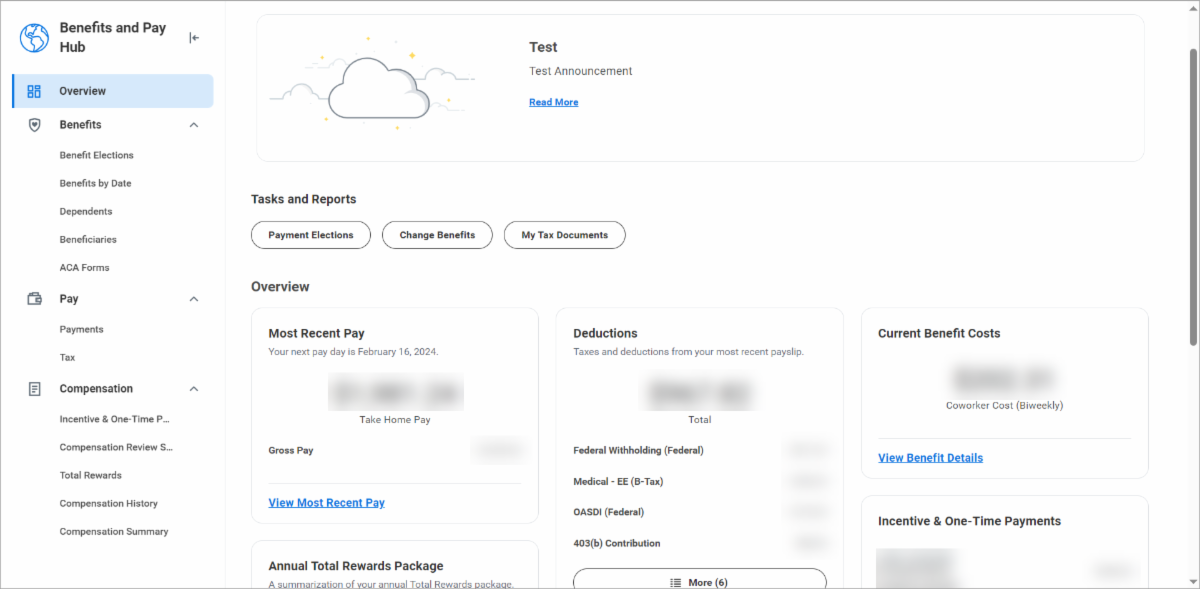Open My Tax Documents
This screenshot has width=1200, height=589.
[x=564, y=234]
